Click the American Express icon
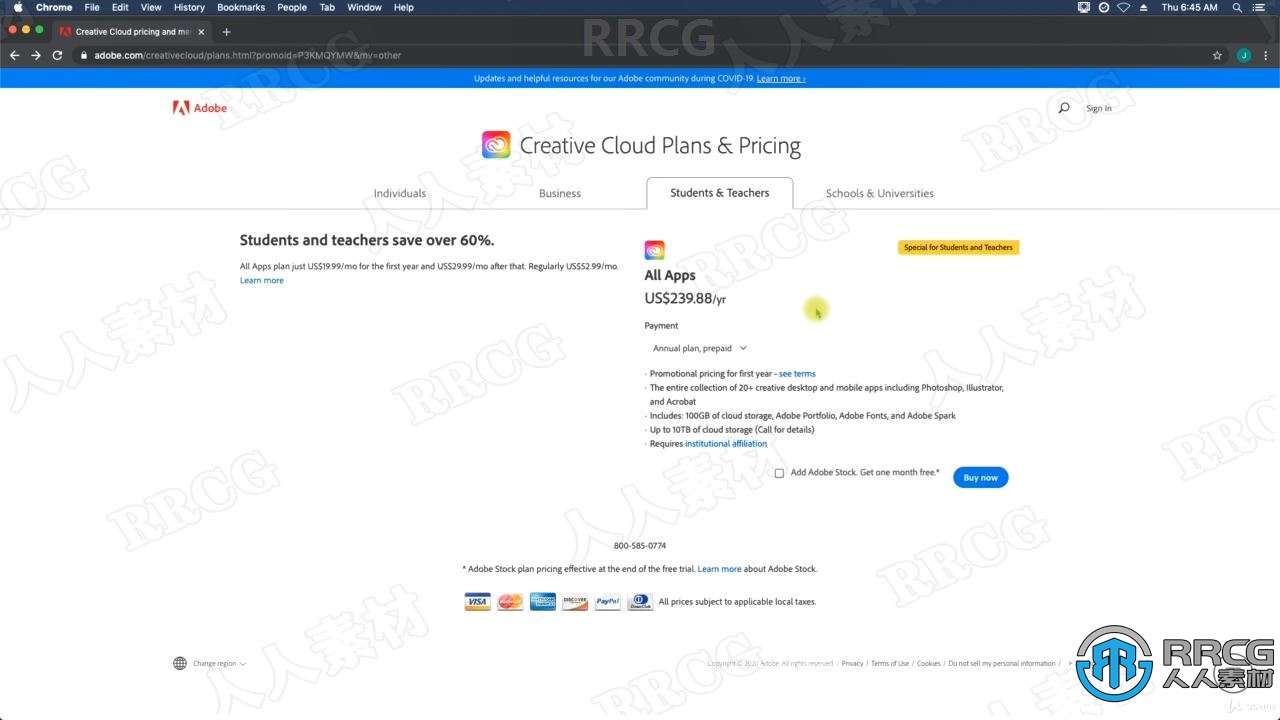Viewport: 1280px width, 720px height. pyautogui.click(x=543, y=602)
